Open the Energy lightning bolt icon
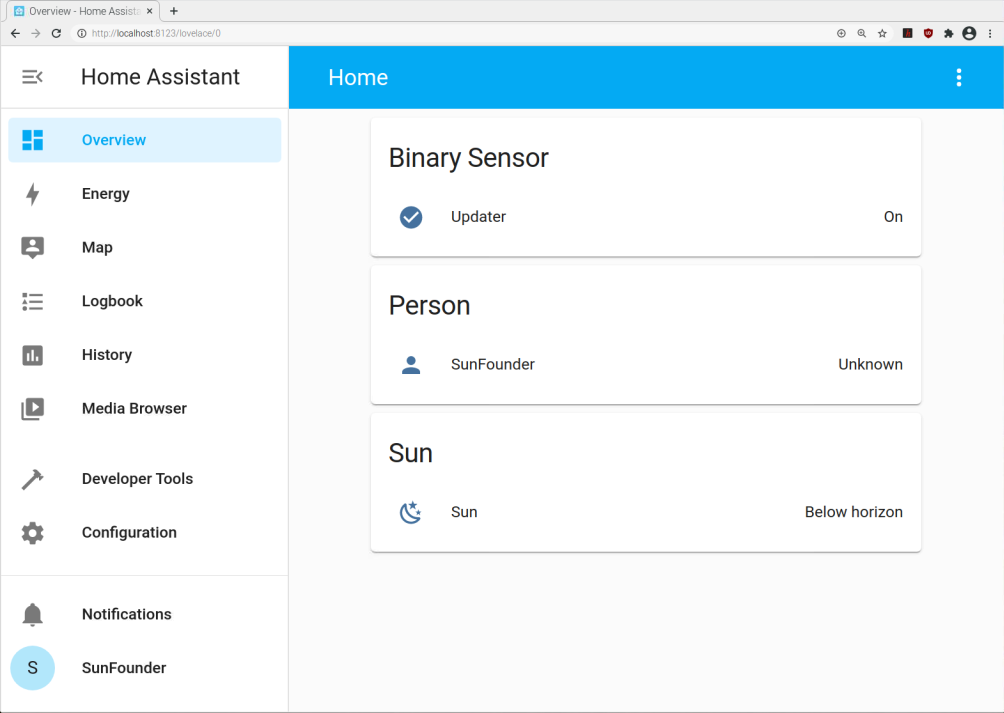 [33, 194]
